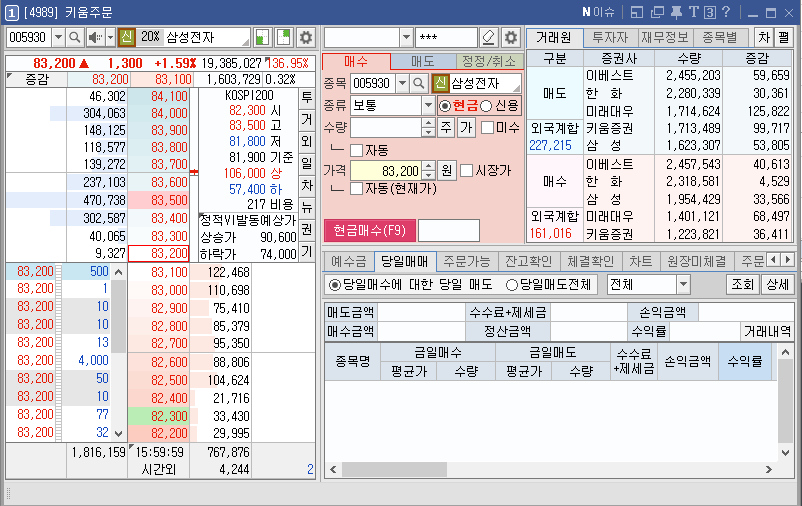The height and width of the screenshot is (506, 802).
Task: Switch to the 매도 sell tab
Action: click(x=422, y=61)
